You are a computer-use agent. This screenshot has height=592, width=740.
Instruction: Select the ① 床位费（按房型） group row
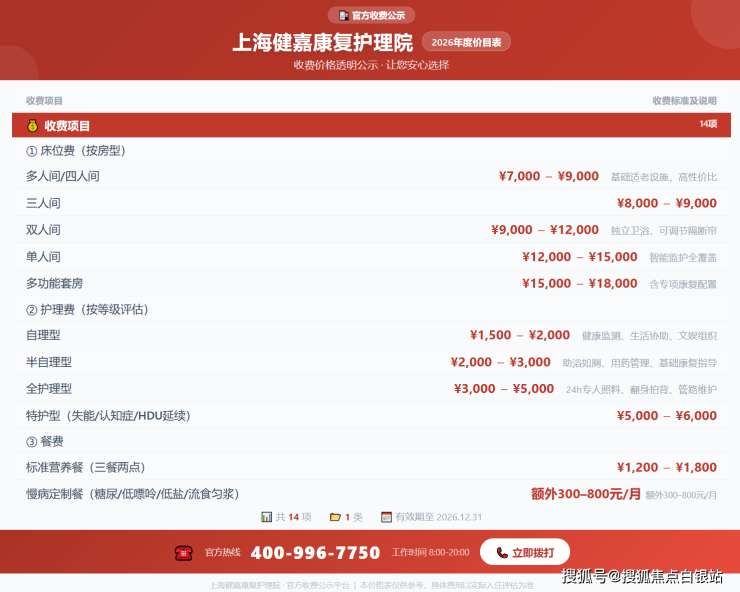click(371, 150)
